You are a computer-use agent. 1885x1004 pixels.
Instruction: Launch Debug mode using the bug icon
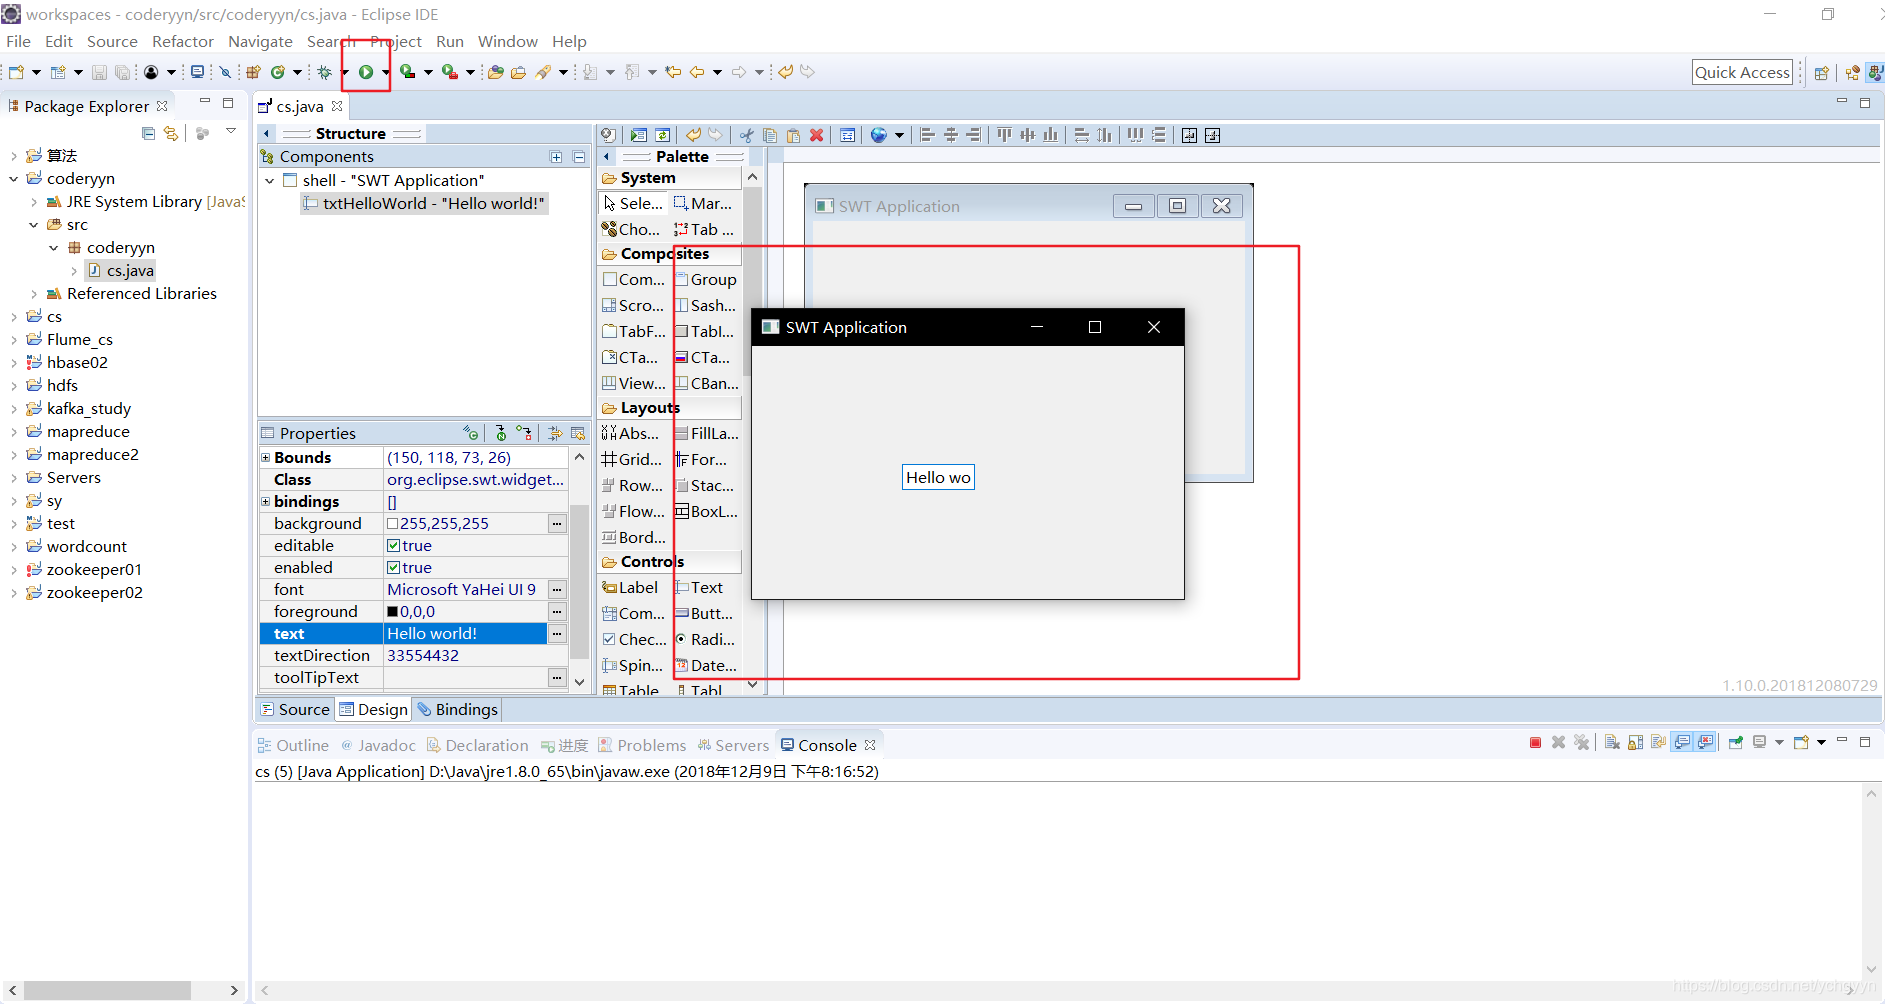tap(325, 71)
